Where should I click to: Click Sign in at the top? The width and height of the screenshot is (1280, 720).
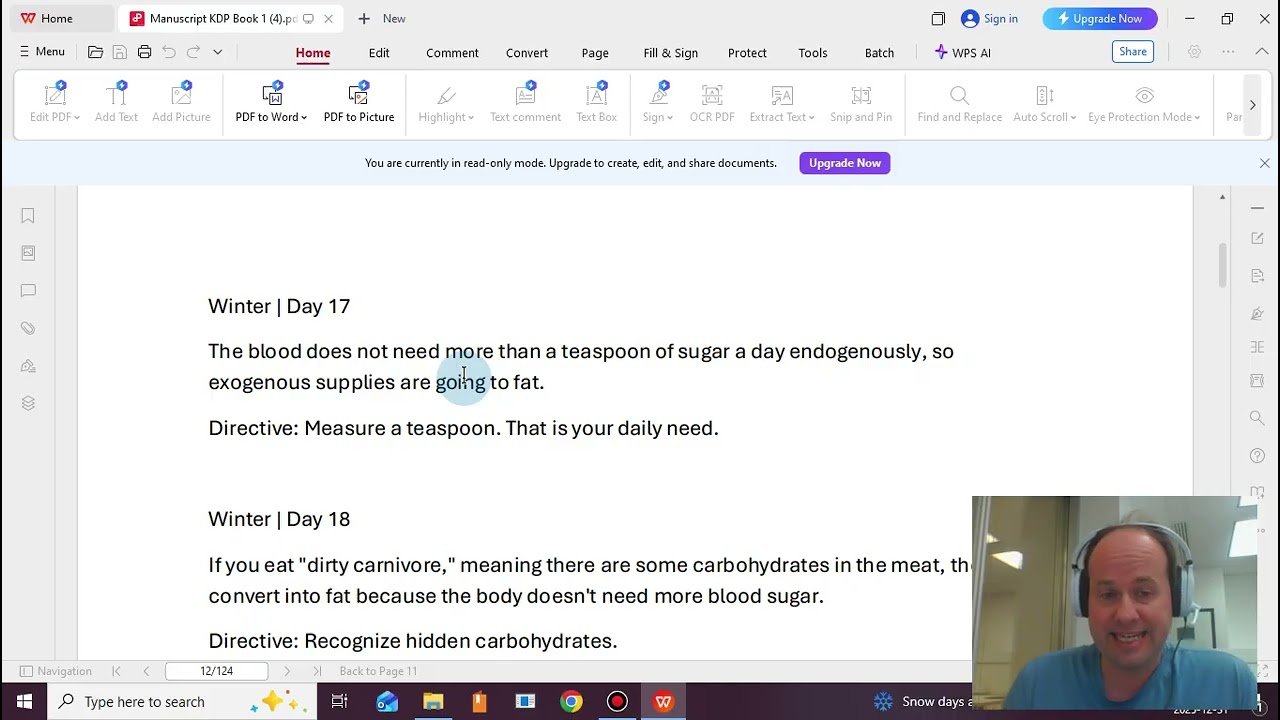pyautogui.click(x=989, y=18)
